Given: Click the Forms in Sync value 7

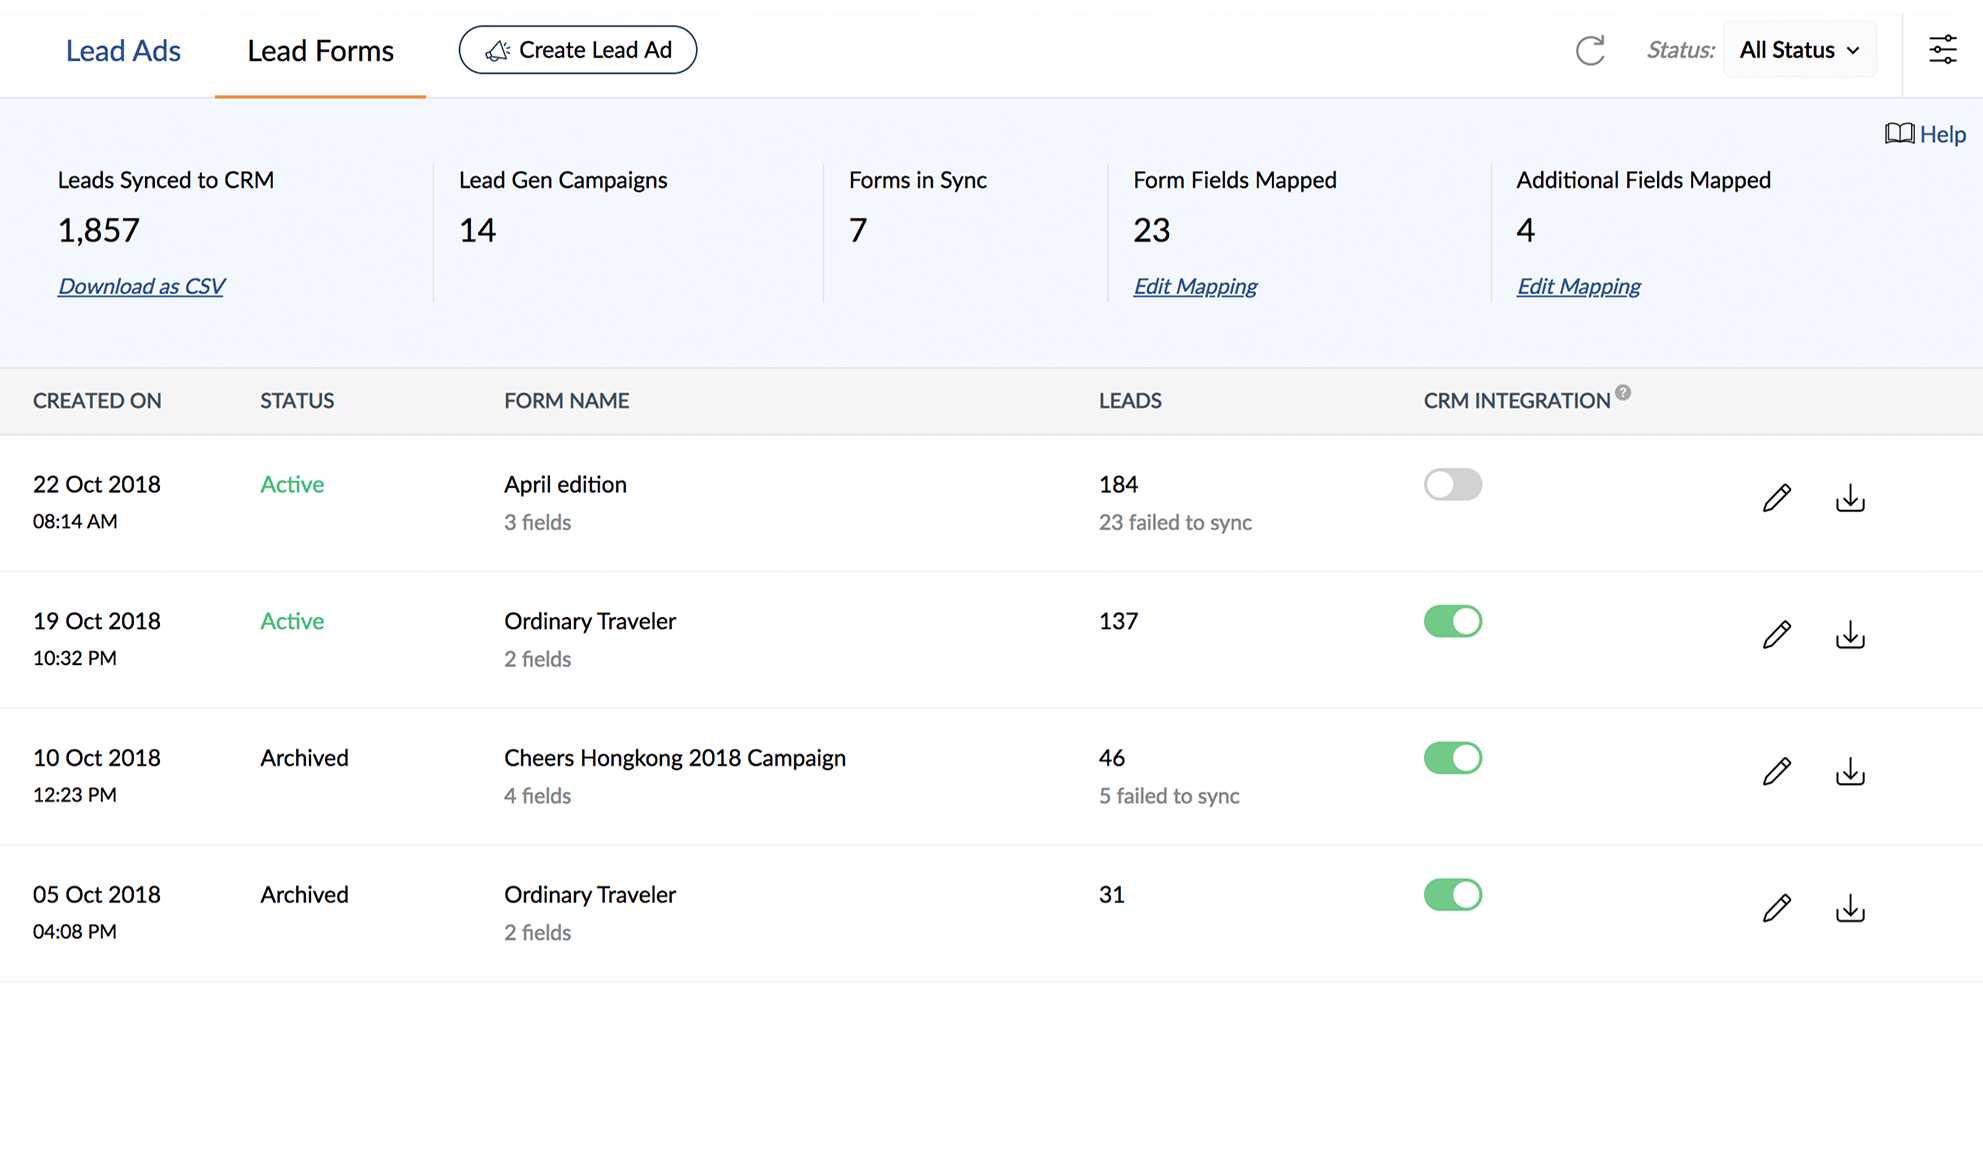Looking at the screenshot, I should [x=857, y=231].
